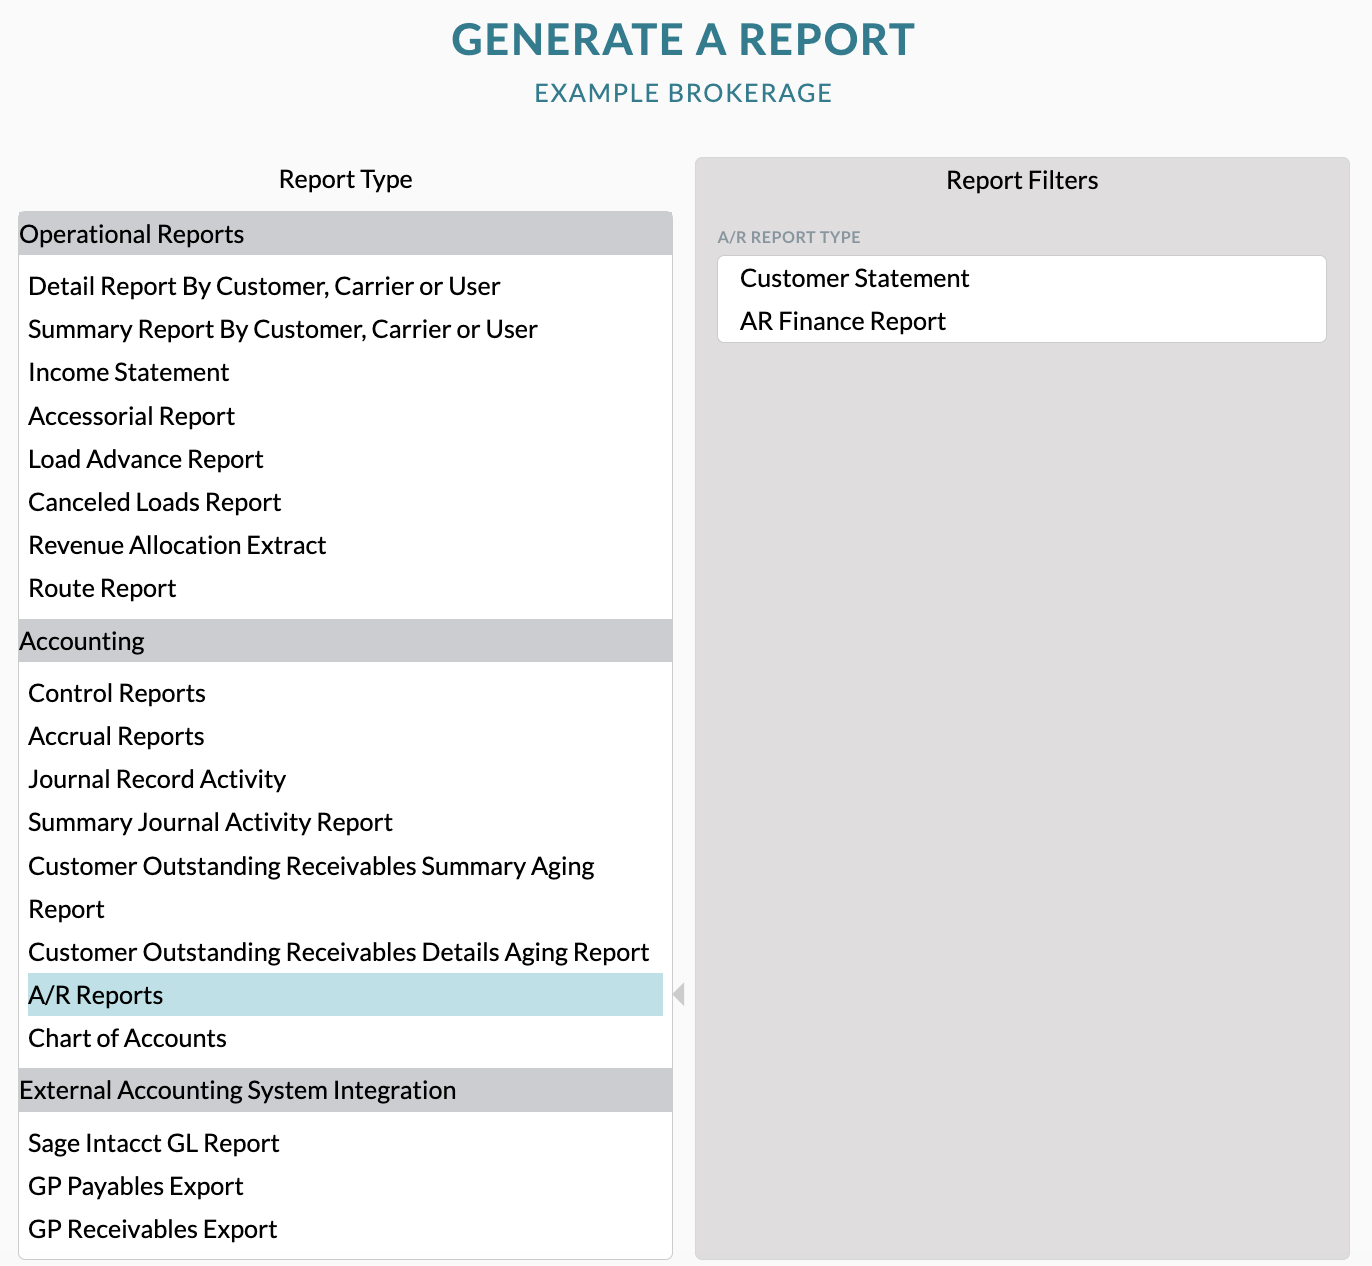Screen dimensions: 1372x1266
Task: Select the Accessorial Report
Action: tap(131, 416)
